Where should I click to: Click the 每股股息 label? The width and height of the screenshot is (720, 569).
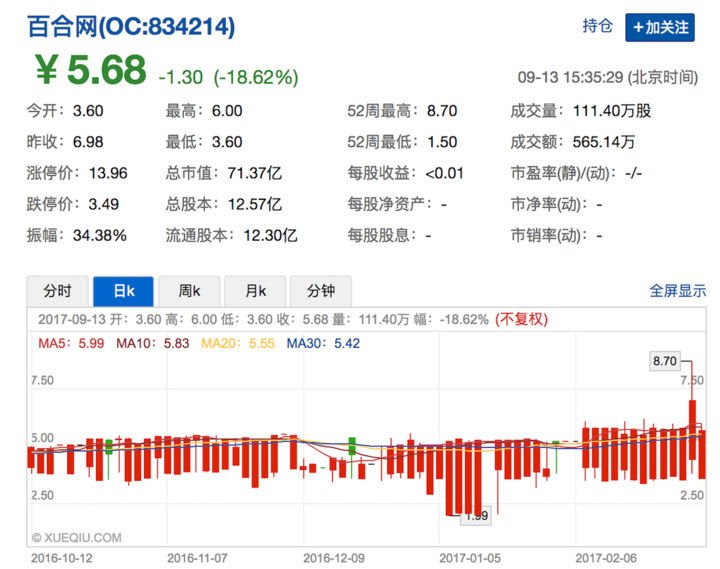click(x=382, y=235)
